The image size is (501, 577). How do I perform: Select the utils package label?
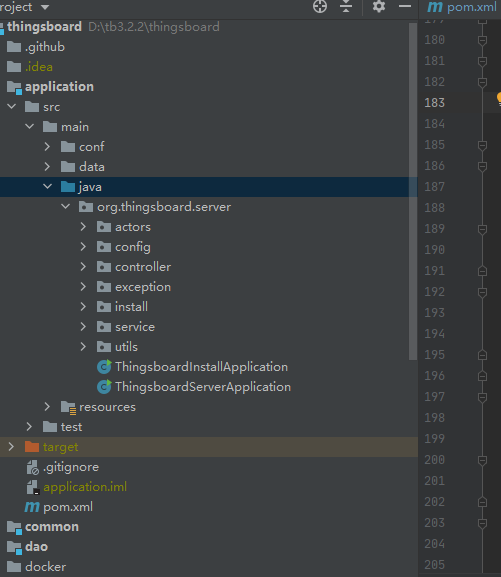pos(126,347)
